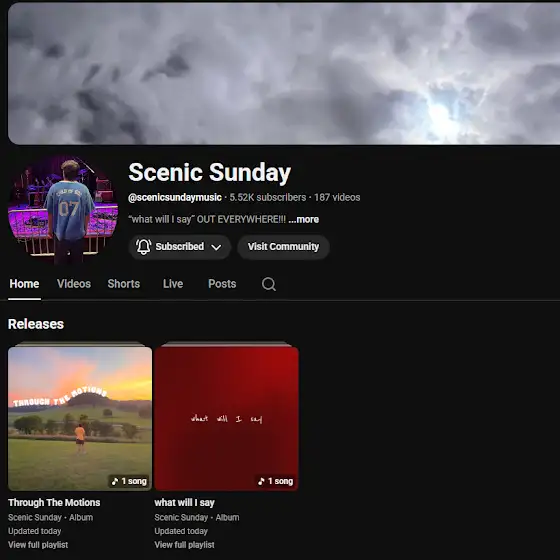Switch to the Videos tab
Screen dimensions: 560x560
click(x=74, y=284)
